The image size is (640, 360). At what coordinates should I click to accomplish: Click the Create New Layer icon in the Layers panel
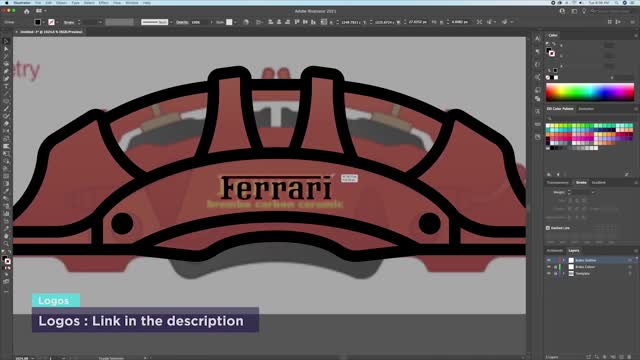pyautogui.click(x=622, y=357)
